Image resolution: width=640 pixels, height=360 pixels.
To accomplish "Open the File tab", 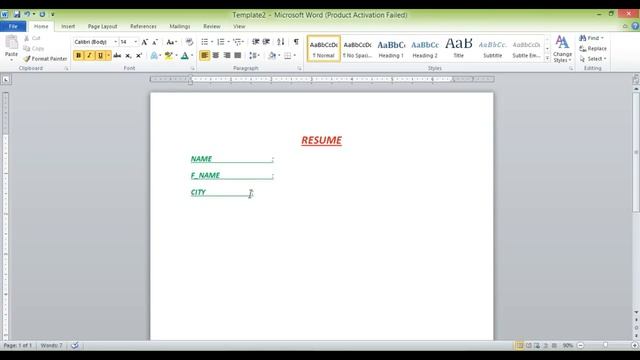I will pyautogui.click(x=13, y=26).
